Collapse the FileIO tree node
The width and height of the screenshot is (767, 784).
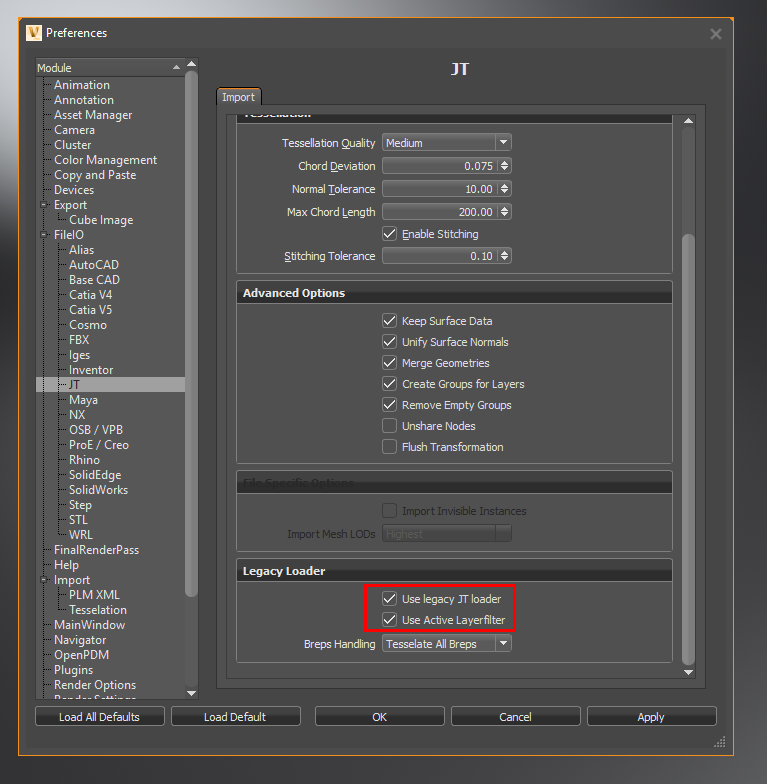tap(44, 234)
